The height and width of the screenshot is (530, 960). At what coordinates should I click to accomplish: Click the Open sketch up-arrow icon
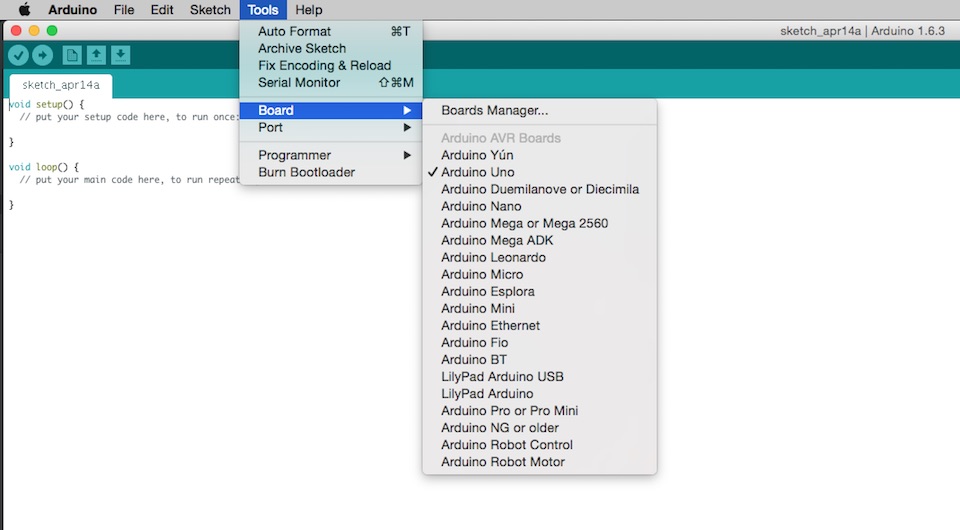tap(96, 56)
